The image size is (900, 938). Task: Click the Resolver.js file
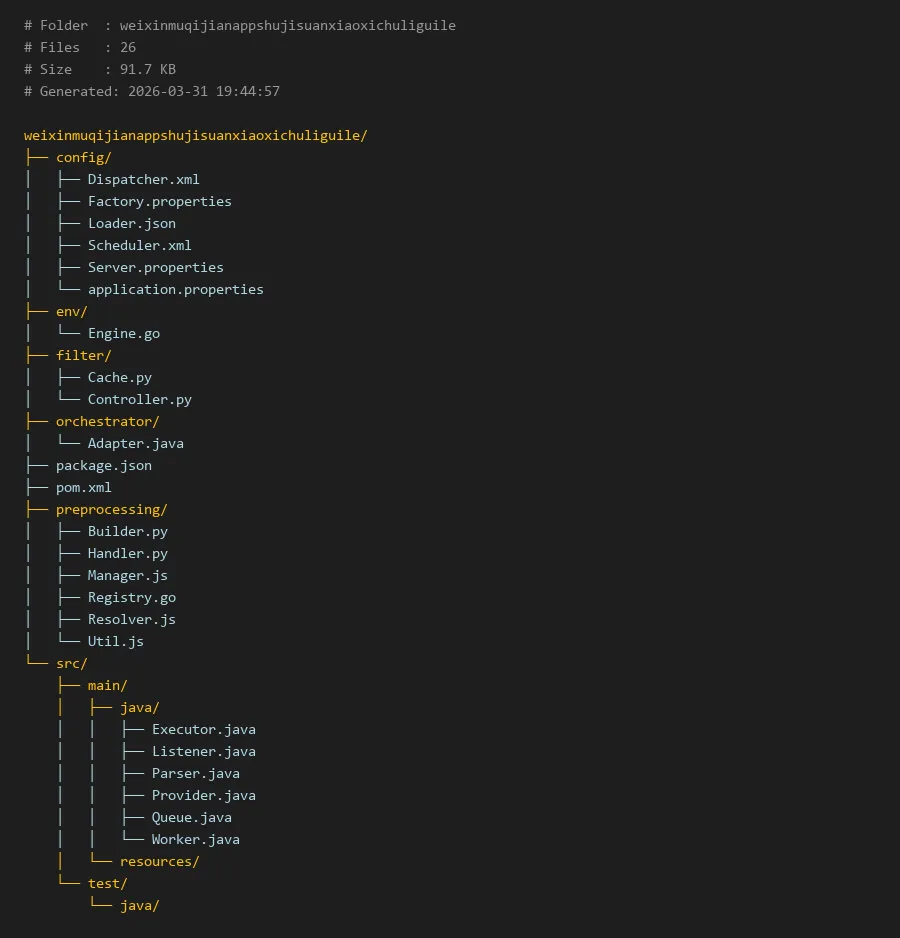[131, 619]
